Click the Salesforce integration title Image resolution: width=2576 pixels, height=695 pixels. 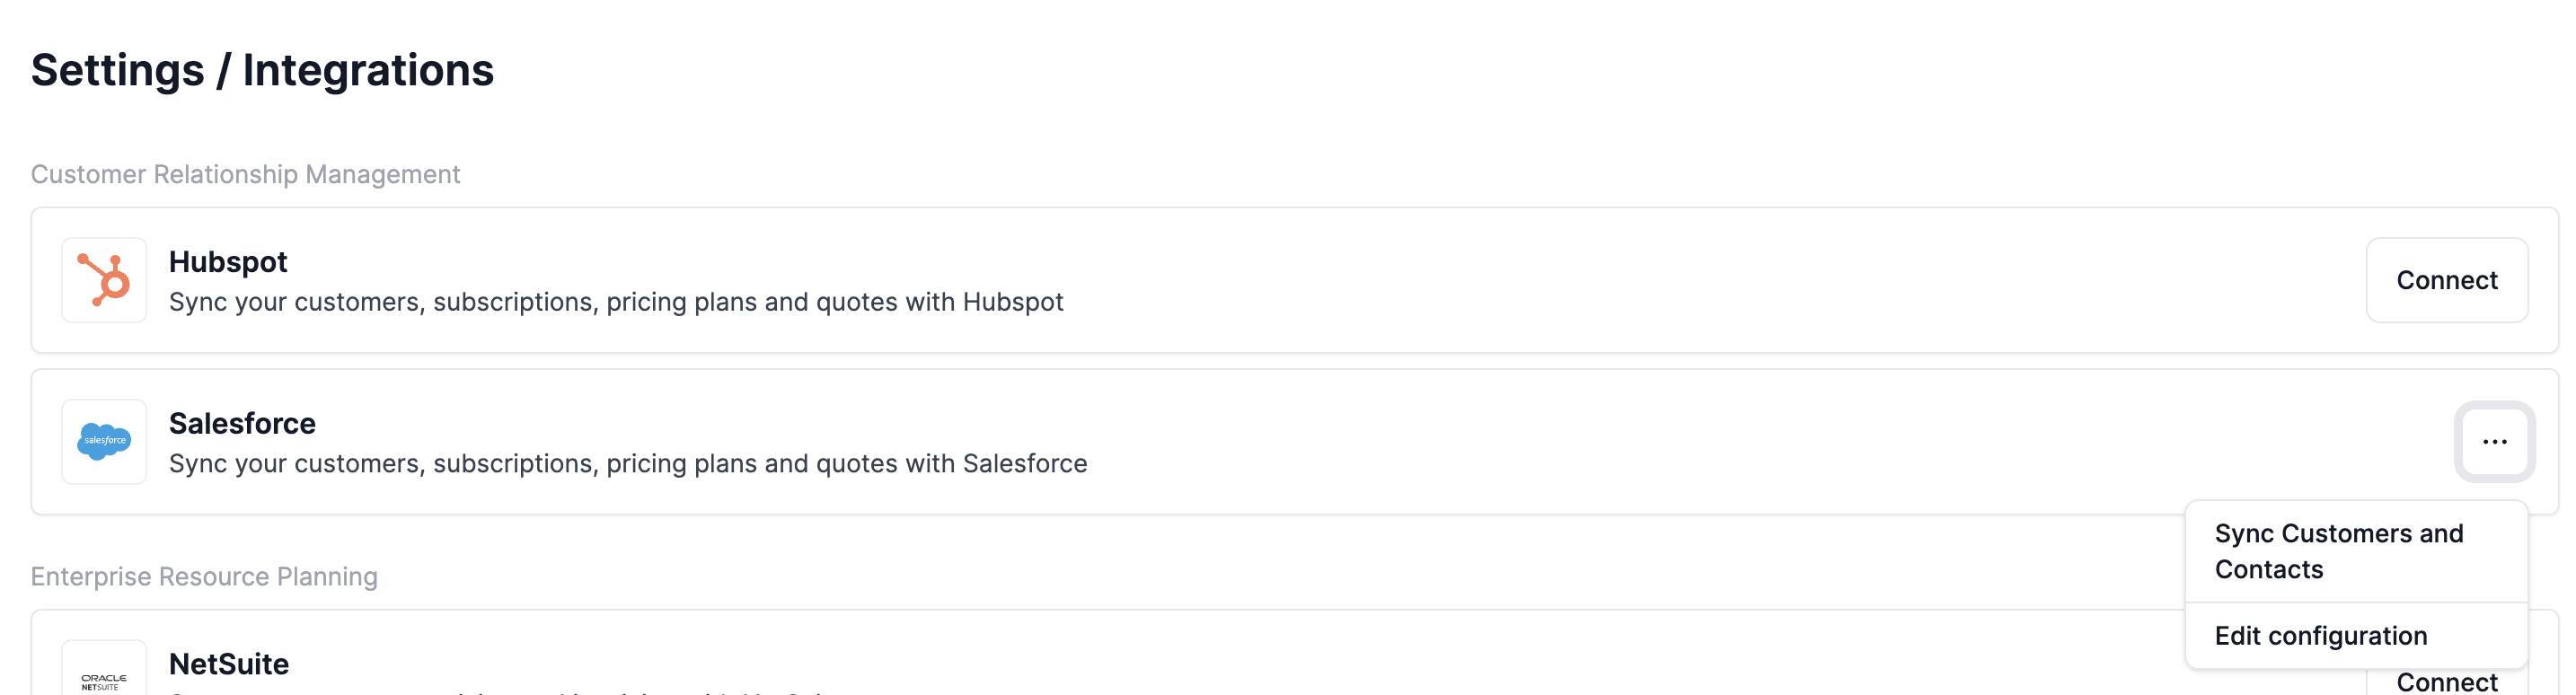(242, 424)
